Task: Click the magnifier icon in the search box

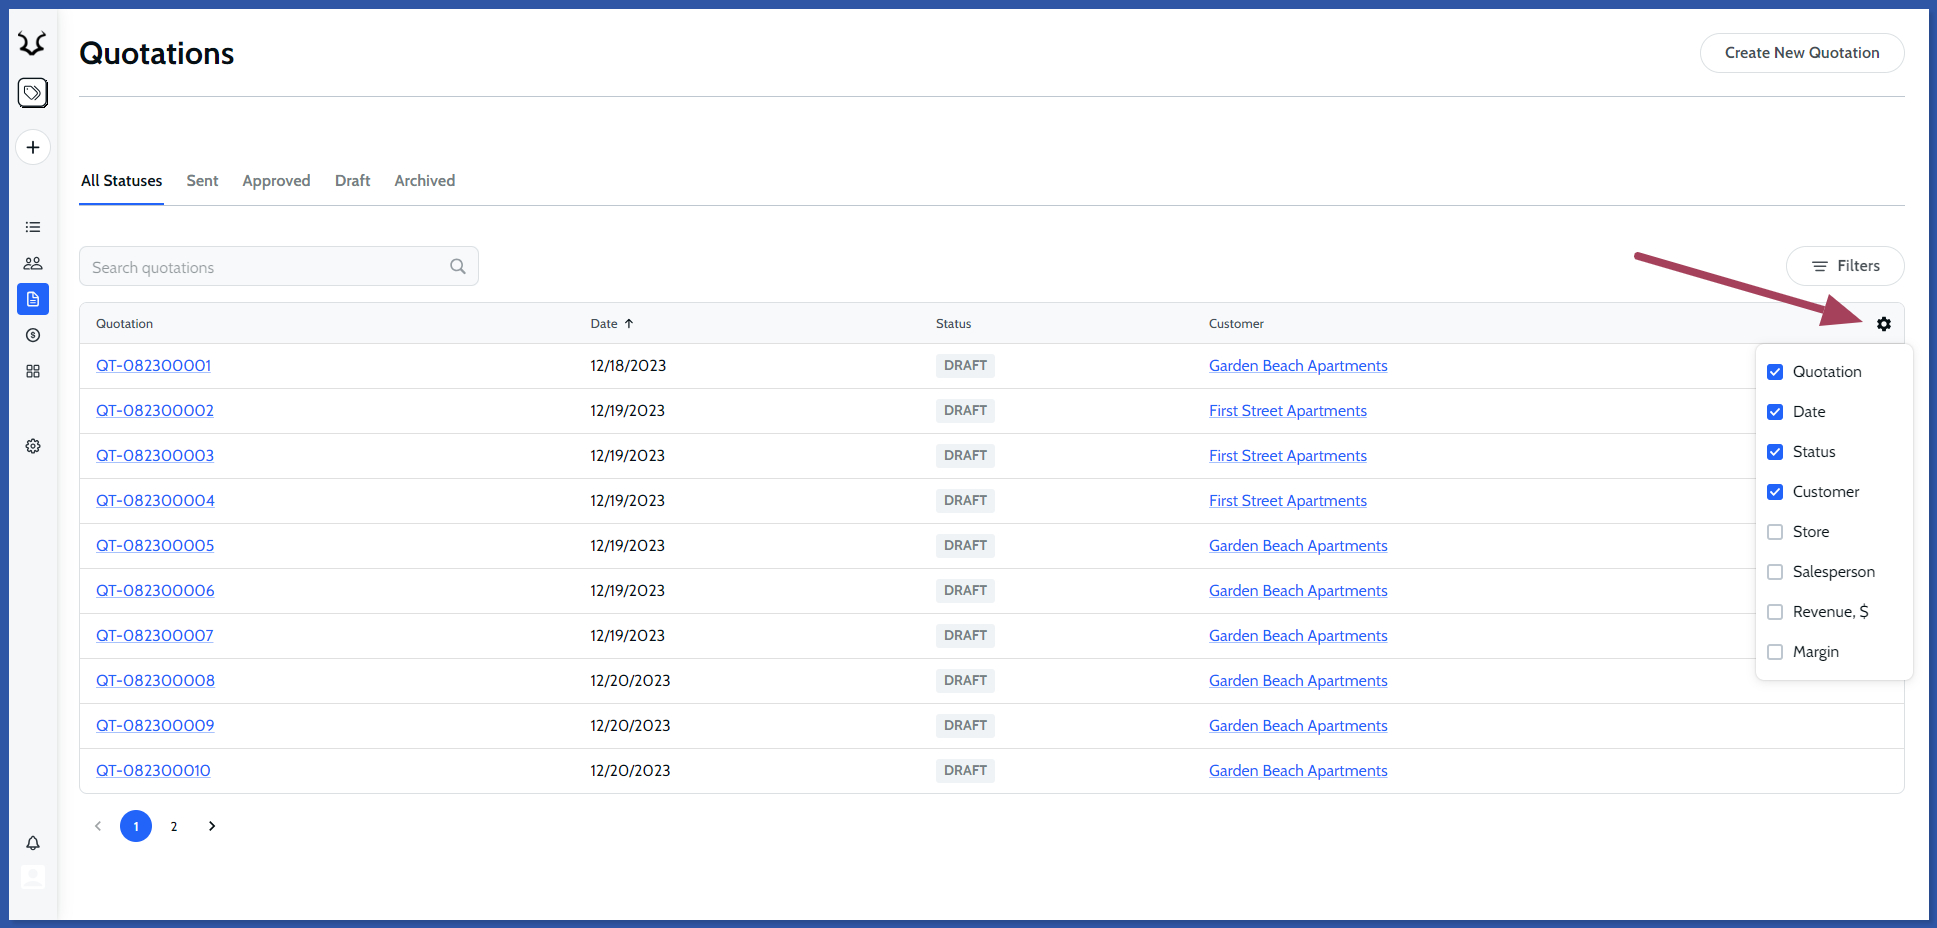Action: click(x=458, y=266)
